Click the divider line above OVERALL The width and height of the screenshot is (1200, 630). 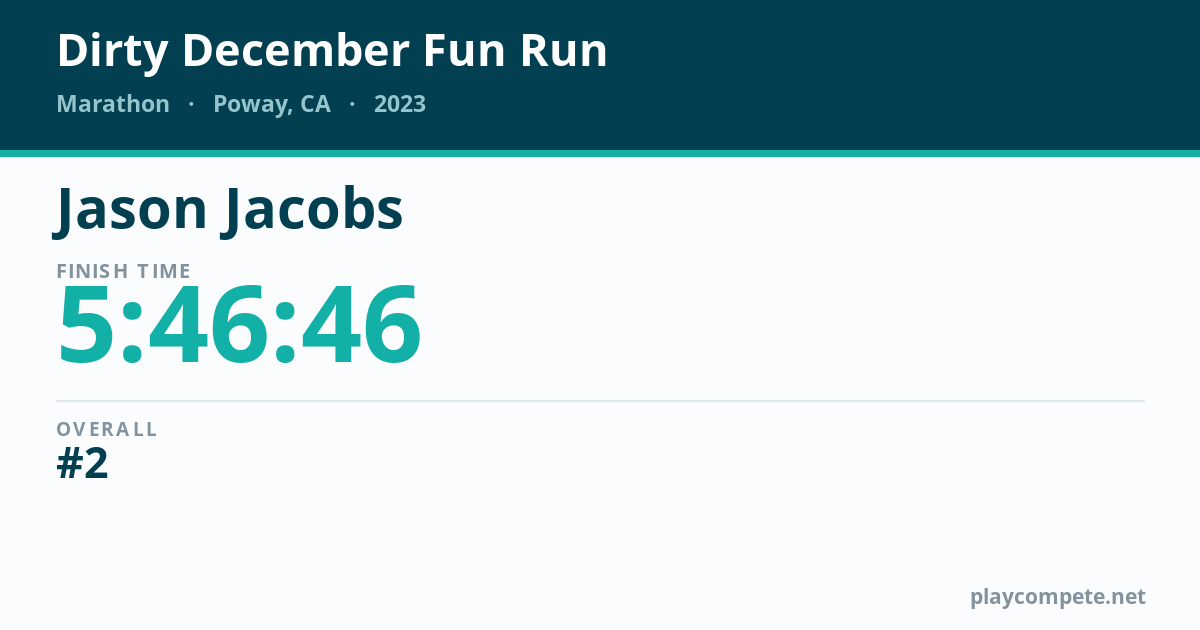click(x=600, y=401)
